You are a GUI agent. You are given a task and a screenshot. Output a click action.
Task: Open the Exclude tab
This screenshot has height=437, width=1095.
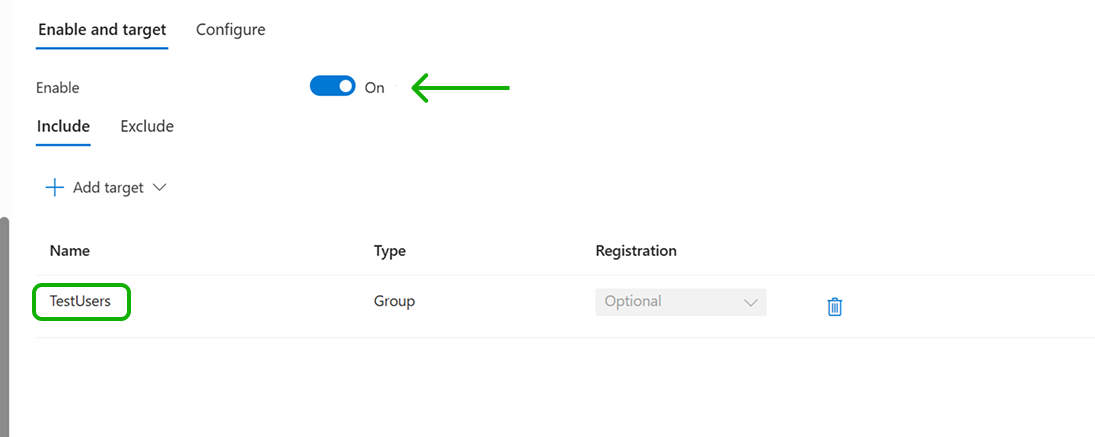[x=147, y=126]
